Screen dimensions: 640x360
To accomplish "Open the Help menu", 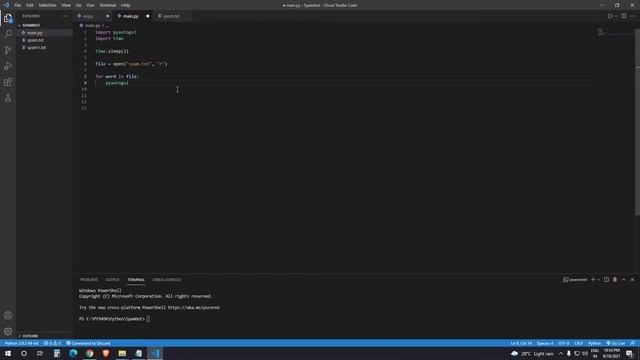I will [x=125, y=5].
